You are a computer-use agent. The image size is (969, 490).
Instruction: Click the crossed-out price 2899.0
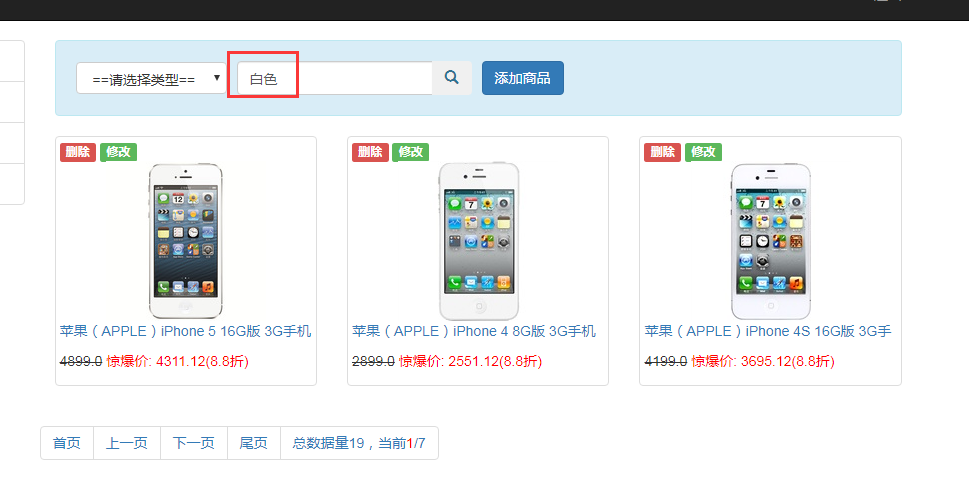tap(373, 361)
